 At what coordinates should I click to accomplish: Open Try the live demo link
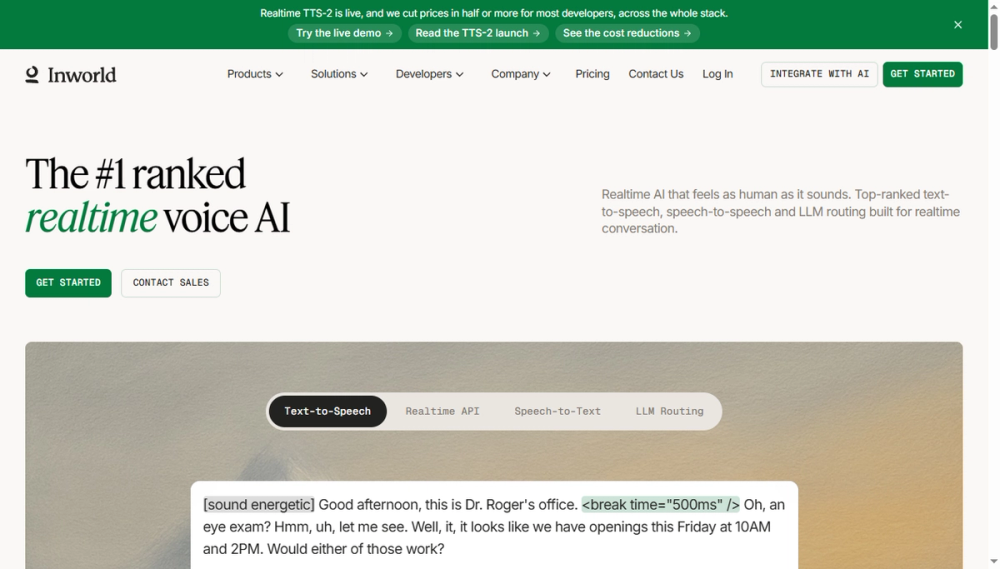344,33
